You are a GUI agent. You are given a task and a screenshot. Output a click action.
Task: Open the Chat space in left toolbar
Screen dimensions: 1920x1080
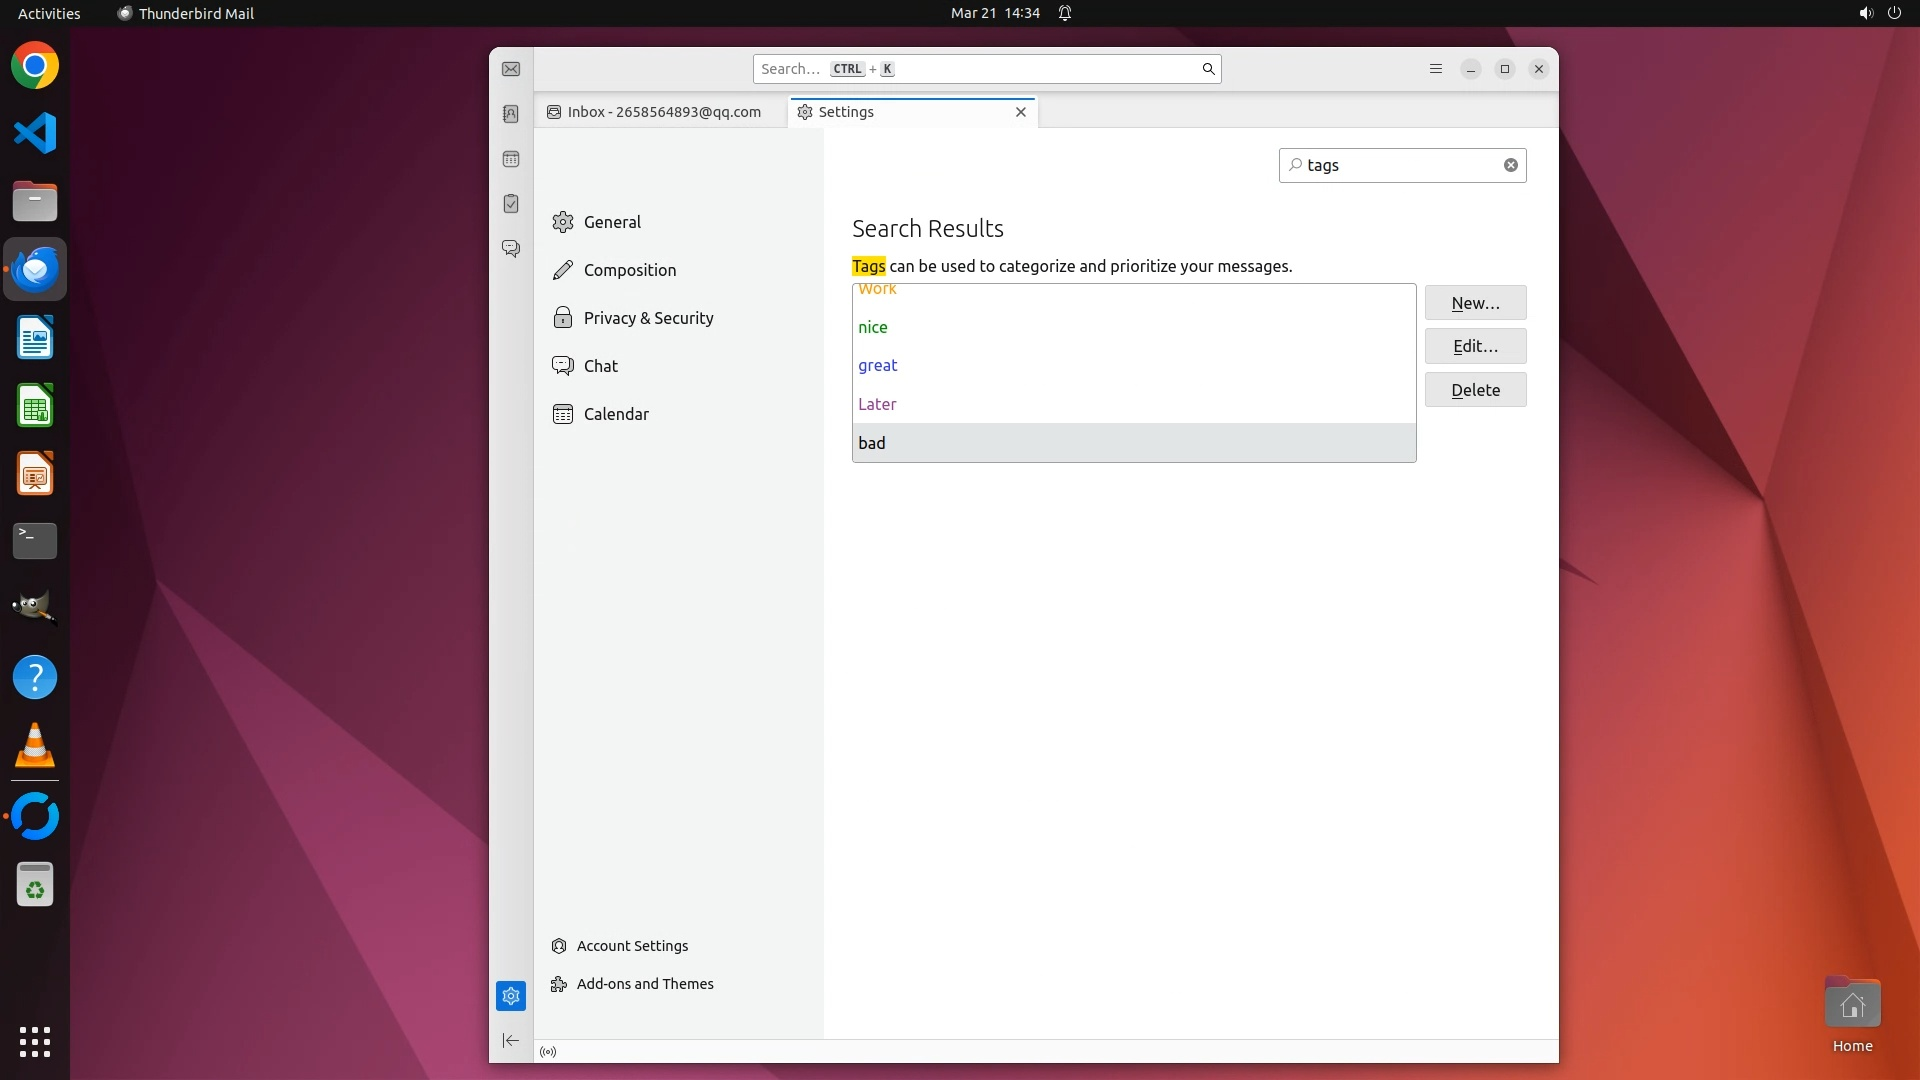coord(511,248)
